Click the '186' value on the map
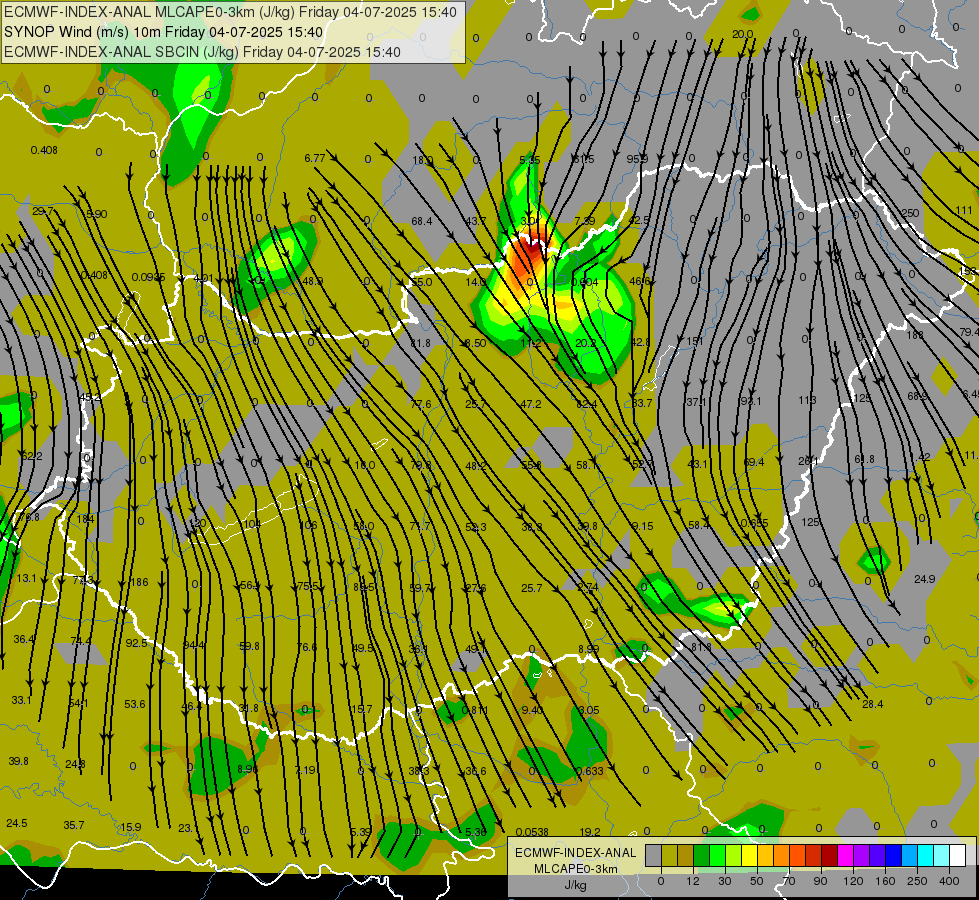The width and height of the screenshot is (979, 900). 139,582
